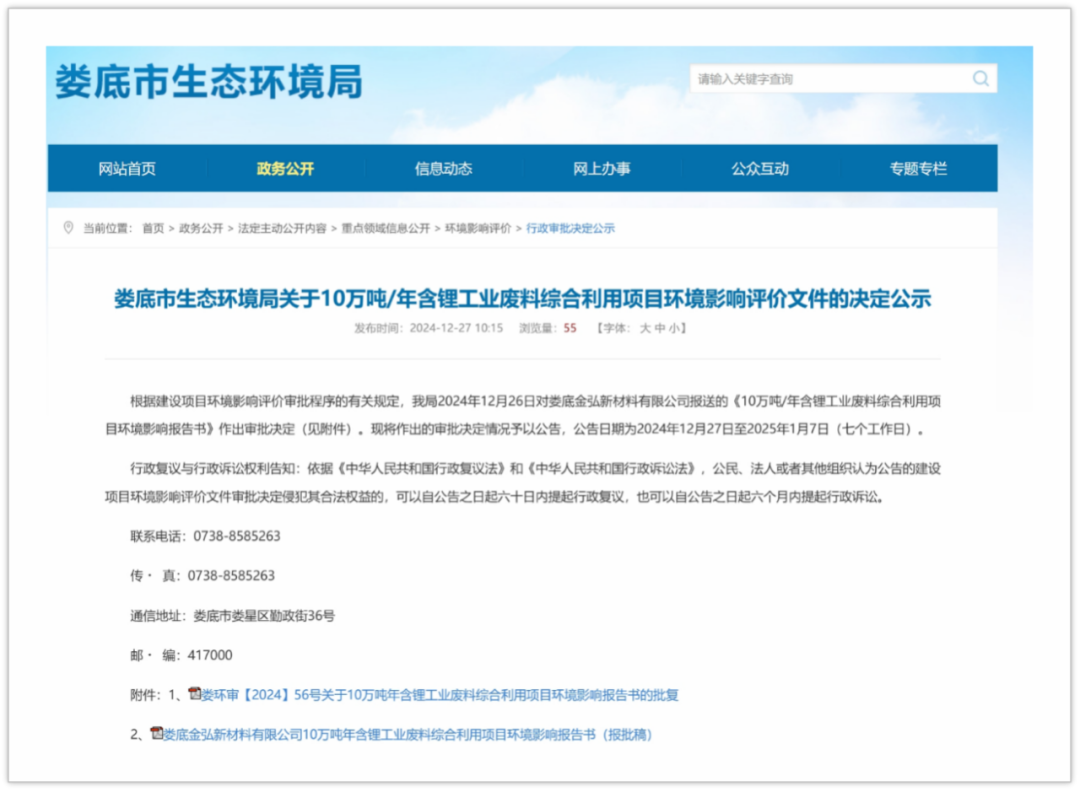
Task: Open the 公众互动 nav item
Action: pyautogui.click(x=760, y=169)
